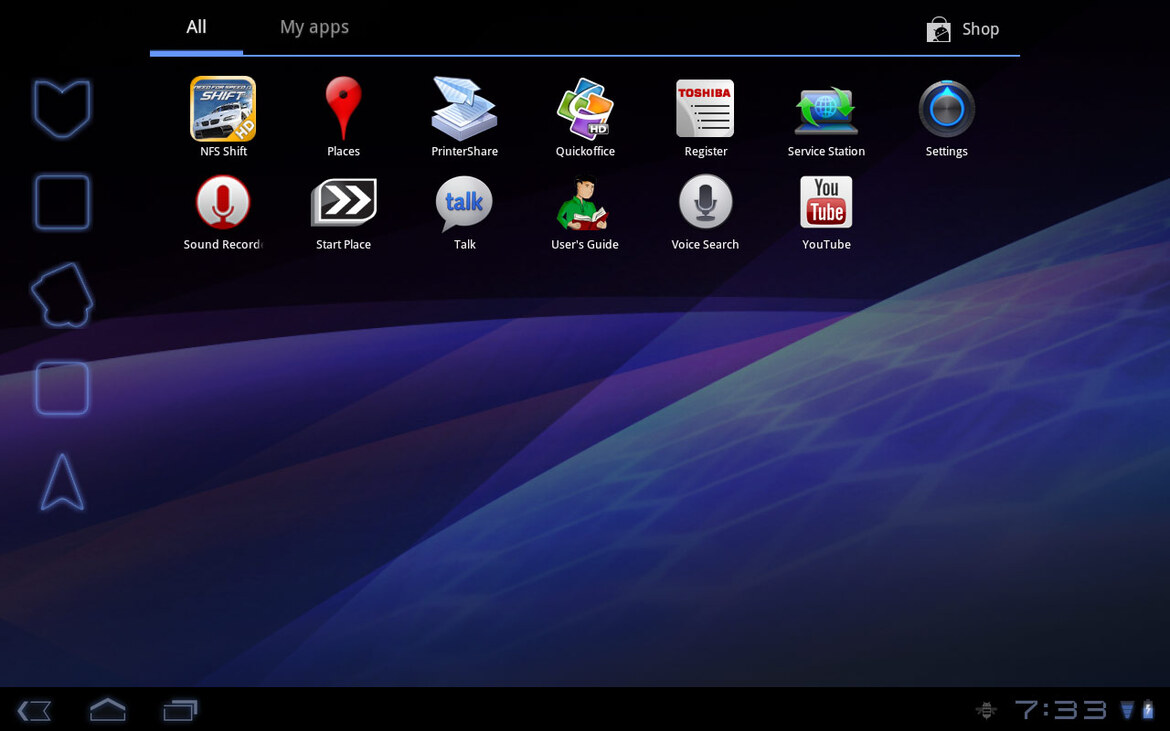
Task: Click the tilted square outline on the left
Action: tap(62, 295)
